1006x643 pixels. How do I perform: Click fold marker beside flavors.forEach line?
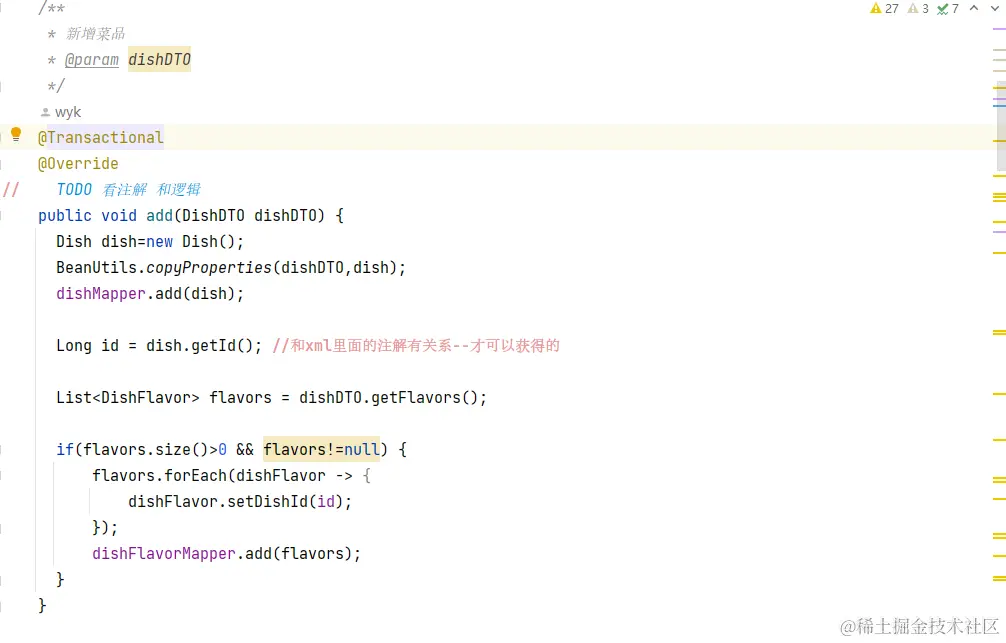2,476
